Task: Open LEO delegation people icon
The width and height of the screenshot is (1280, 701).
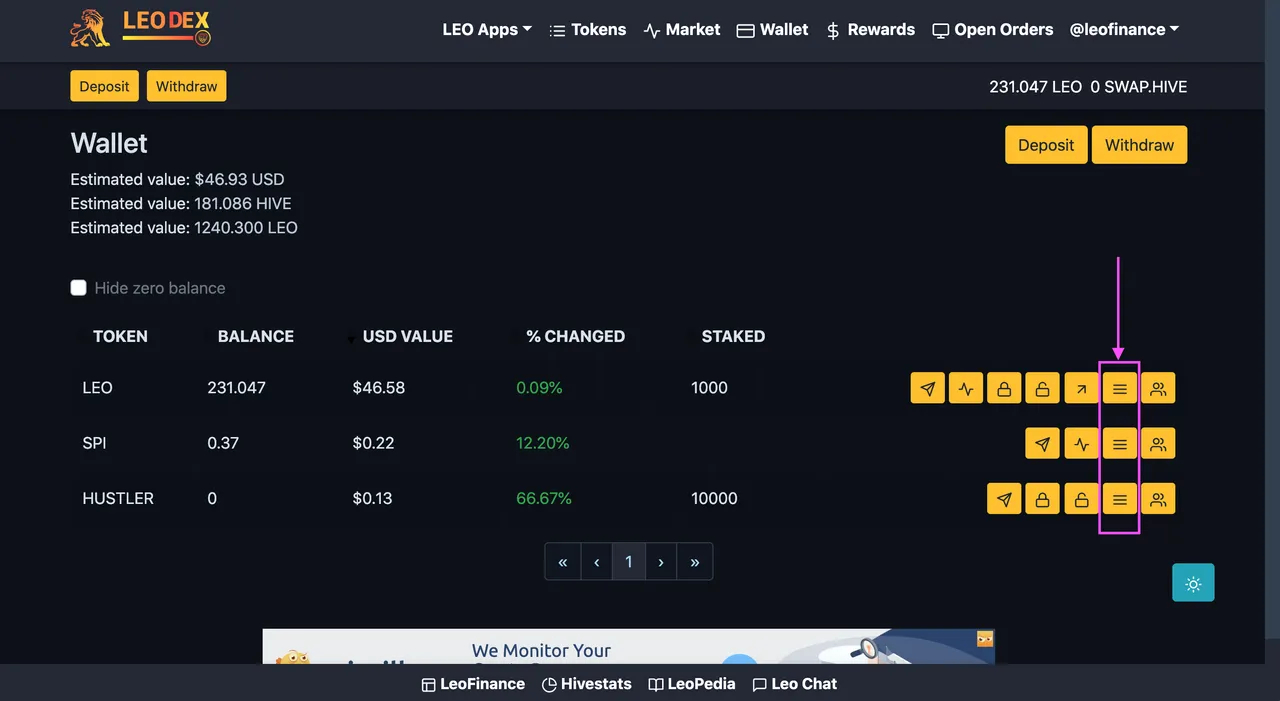Action: click(x=1158, y=388)
